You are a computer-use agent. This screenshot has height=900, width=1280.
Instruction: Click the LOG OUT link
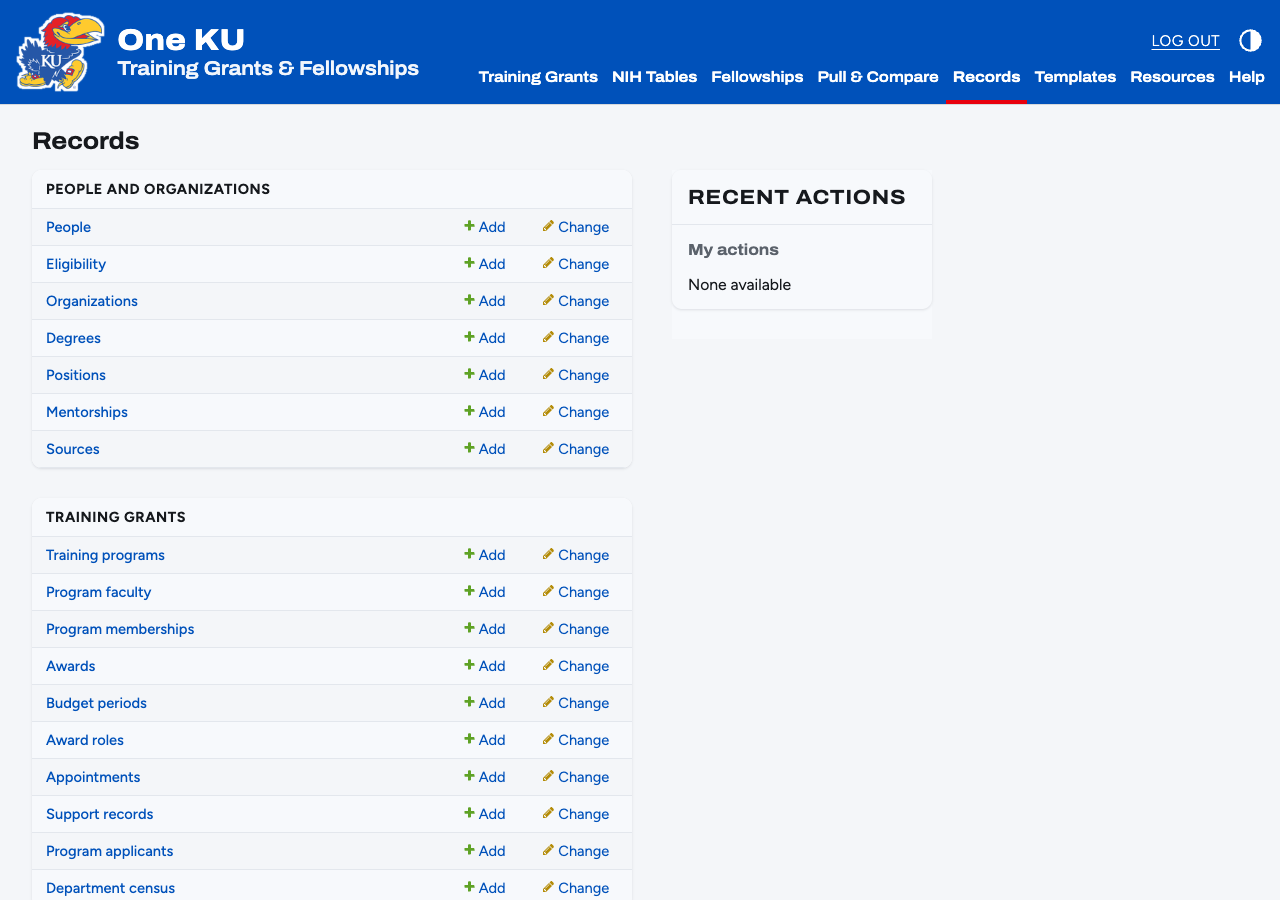pos(1185,41)
